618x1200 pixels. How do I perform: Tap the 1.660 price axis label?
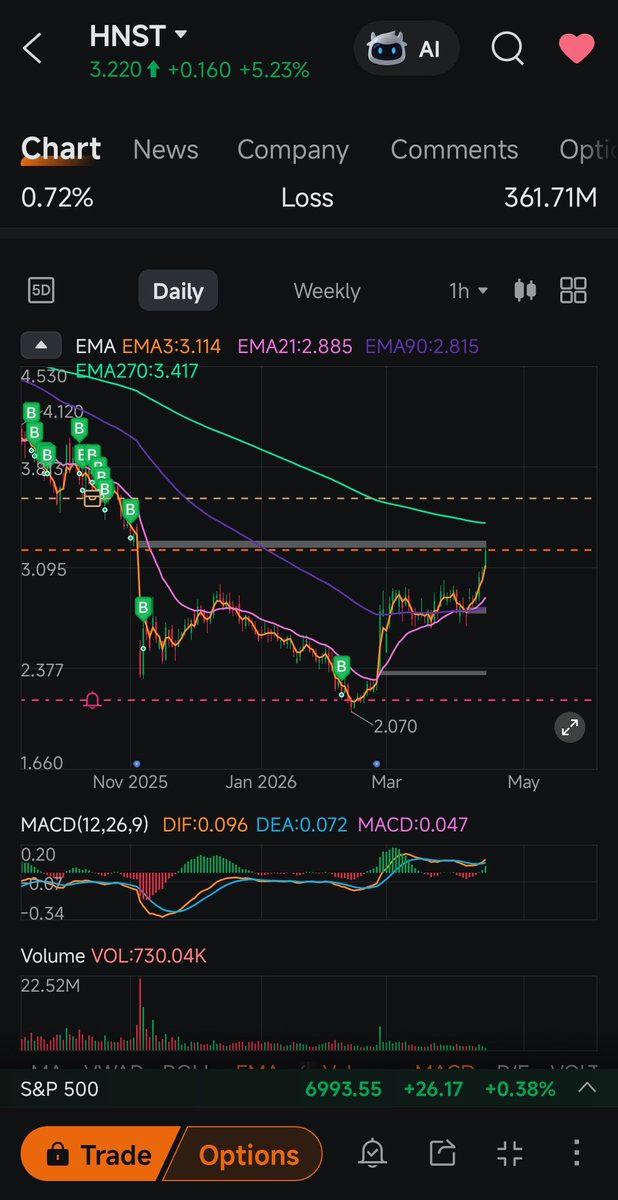tap(42, 763)
